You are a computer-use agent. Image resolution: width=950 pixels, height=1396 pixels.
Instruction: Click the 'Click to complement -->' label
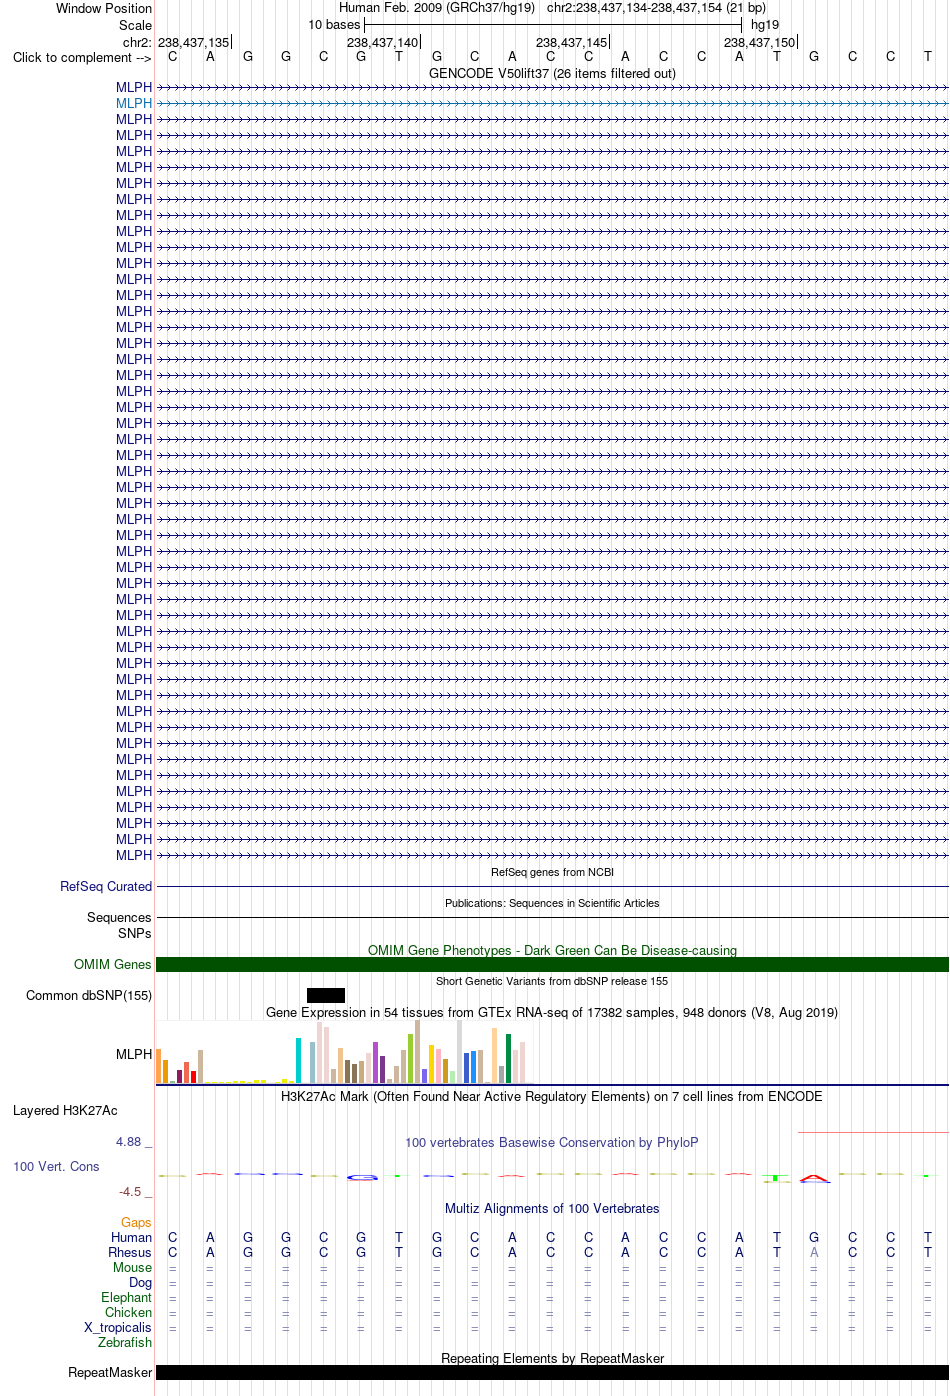coord(82,57)
